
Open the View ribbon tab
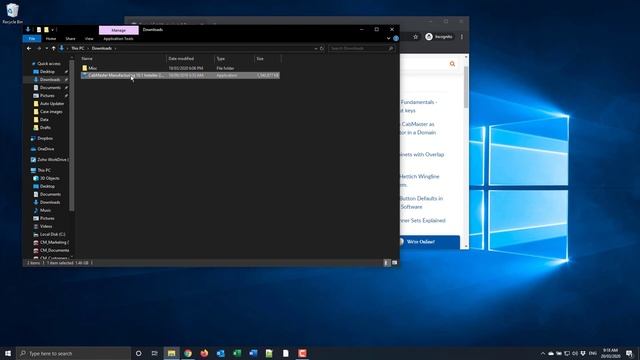click(89, 39)
